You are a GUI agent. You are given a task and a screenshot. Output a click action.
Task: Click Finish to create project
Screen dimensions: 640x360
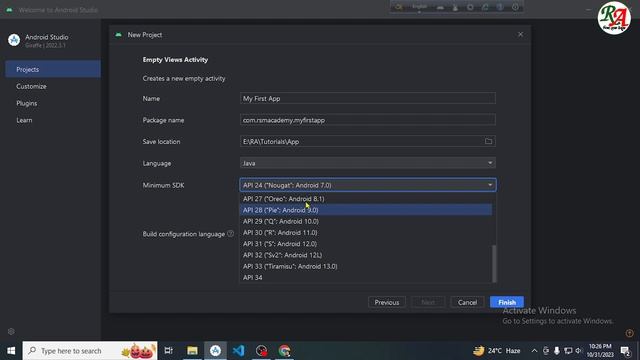(x=507, y=302)
